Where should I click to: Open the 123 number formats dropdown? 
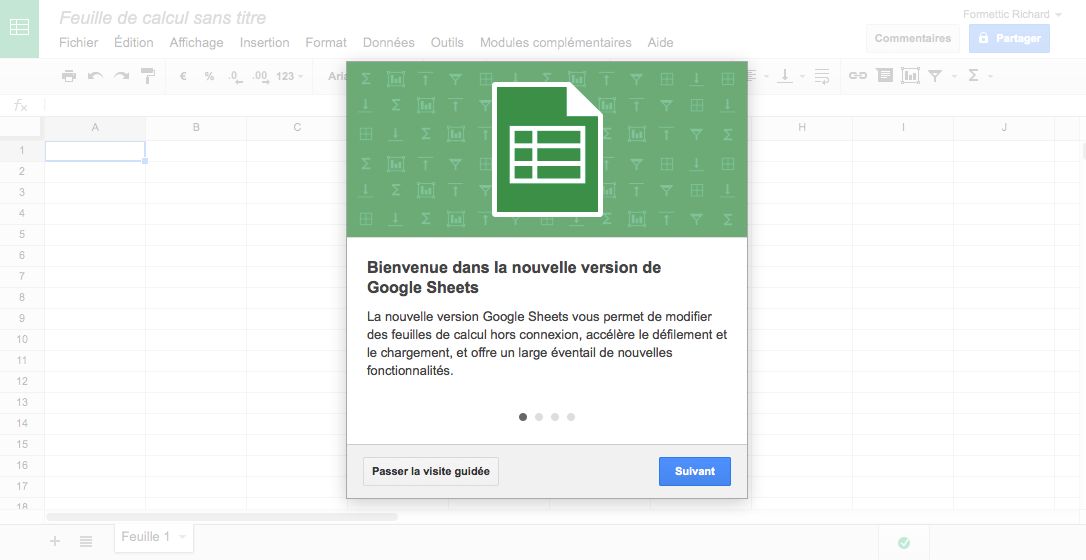[290, 76]
